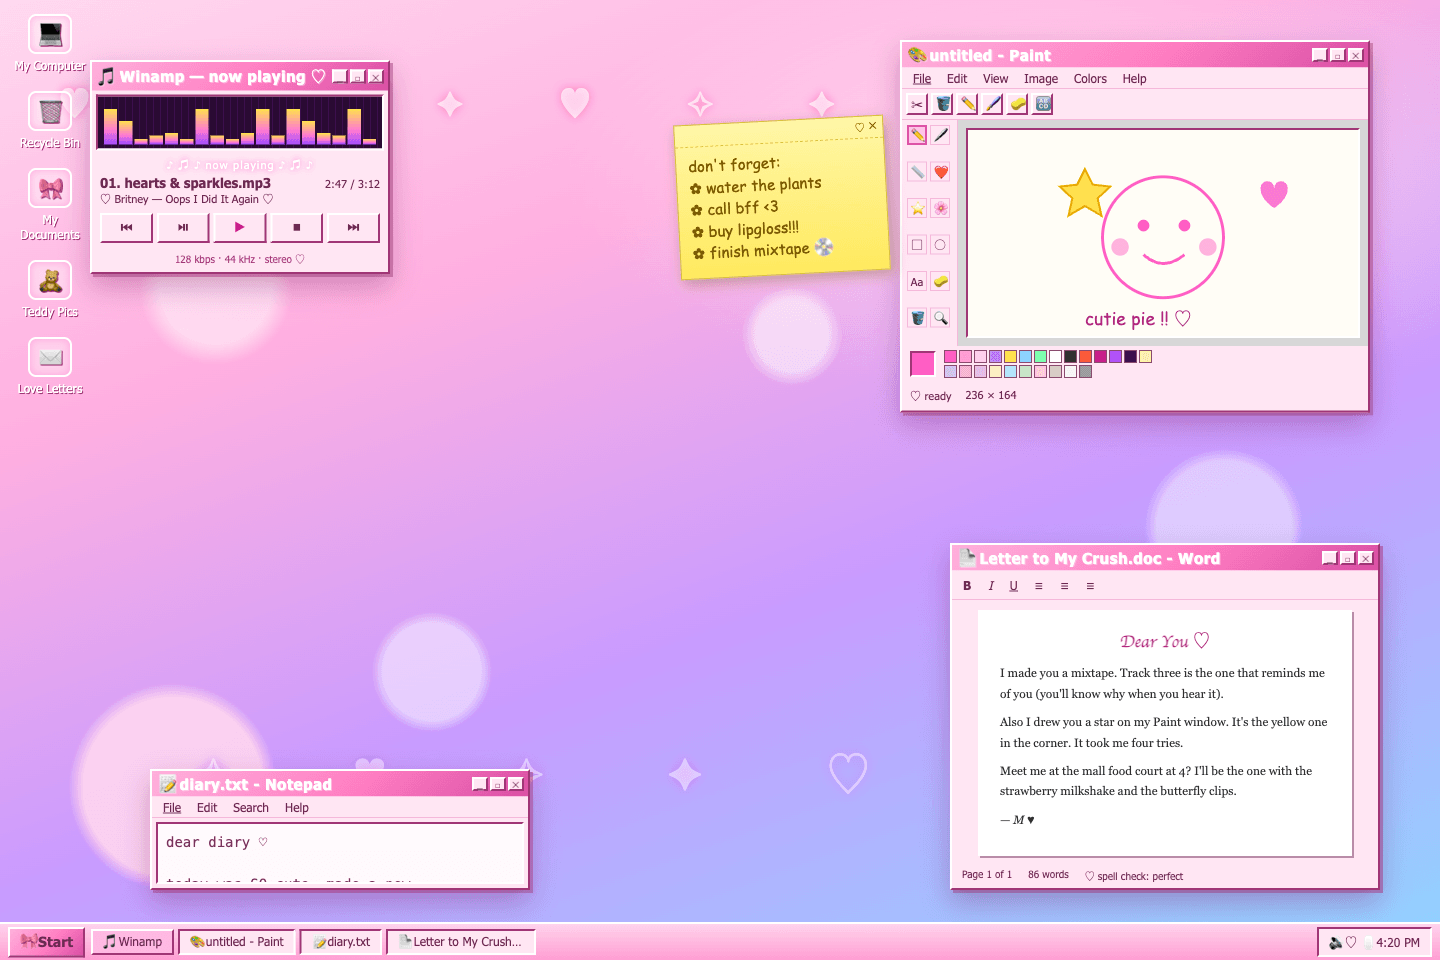Open the Recycle Bin desktop icon
The height and width of the screenshot is (960, 1440).
[50, 121]
